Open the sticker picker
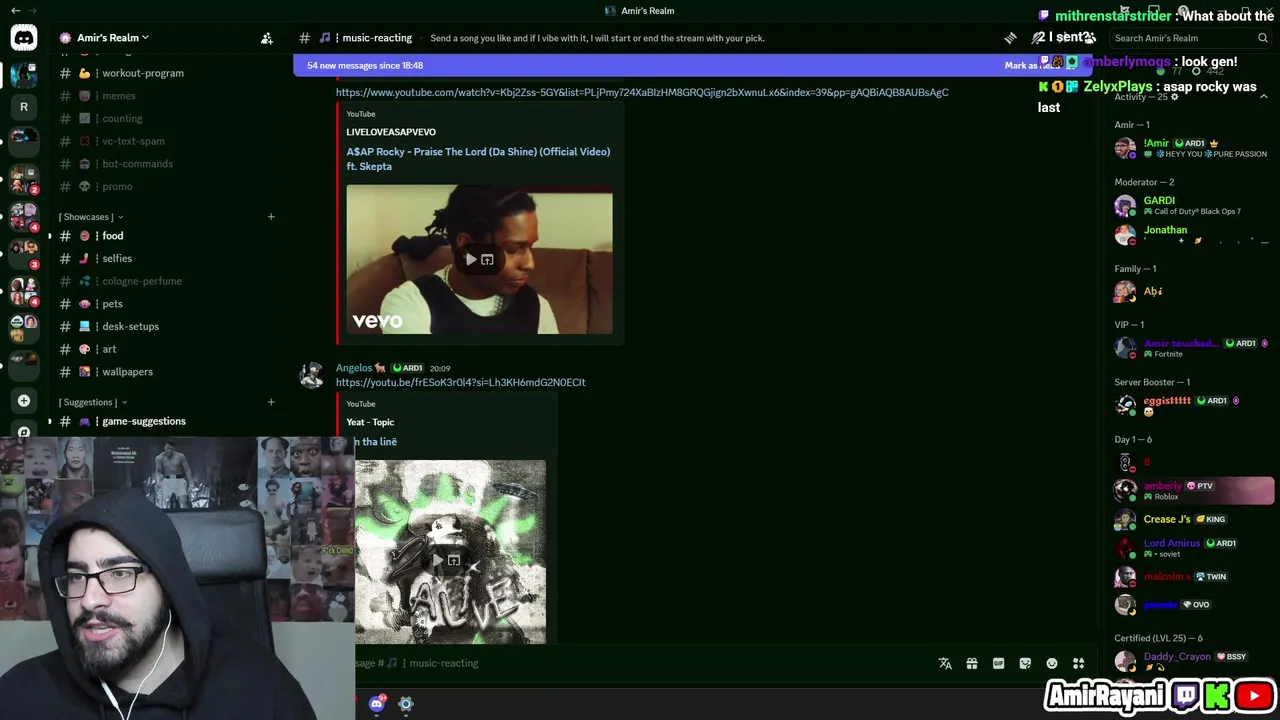The image size is (1280, 720). click(1025, 663)
